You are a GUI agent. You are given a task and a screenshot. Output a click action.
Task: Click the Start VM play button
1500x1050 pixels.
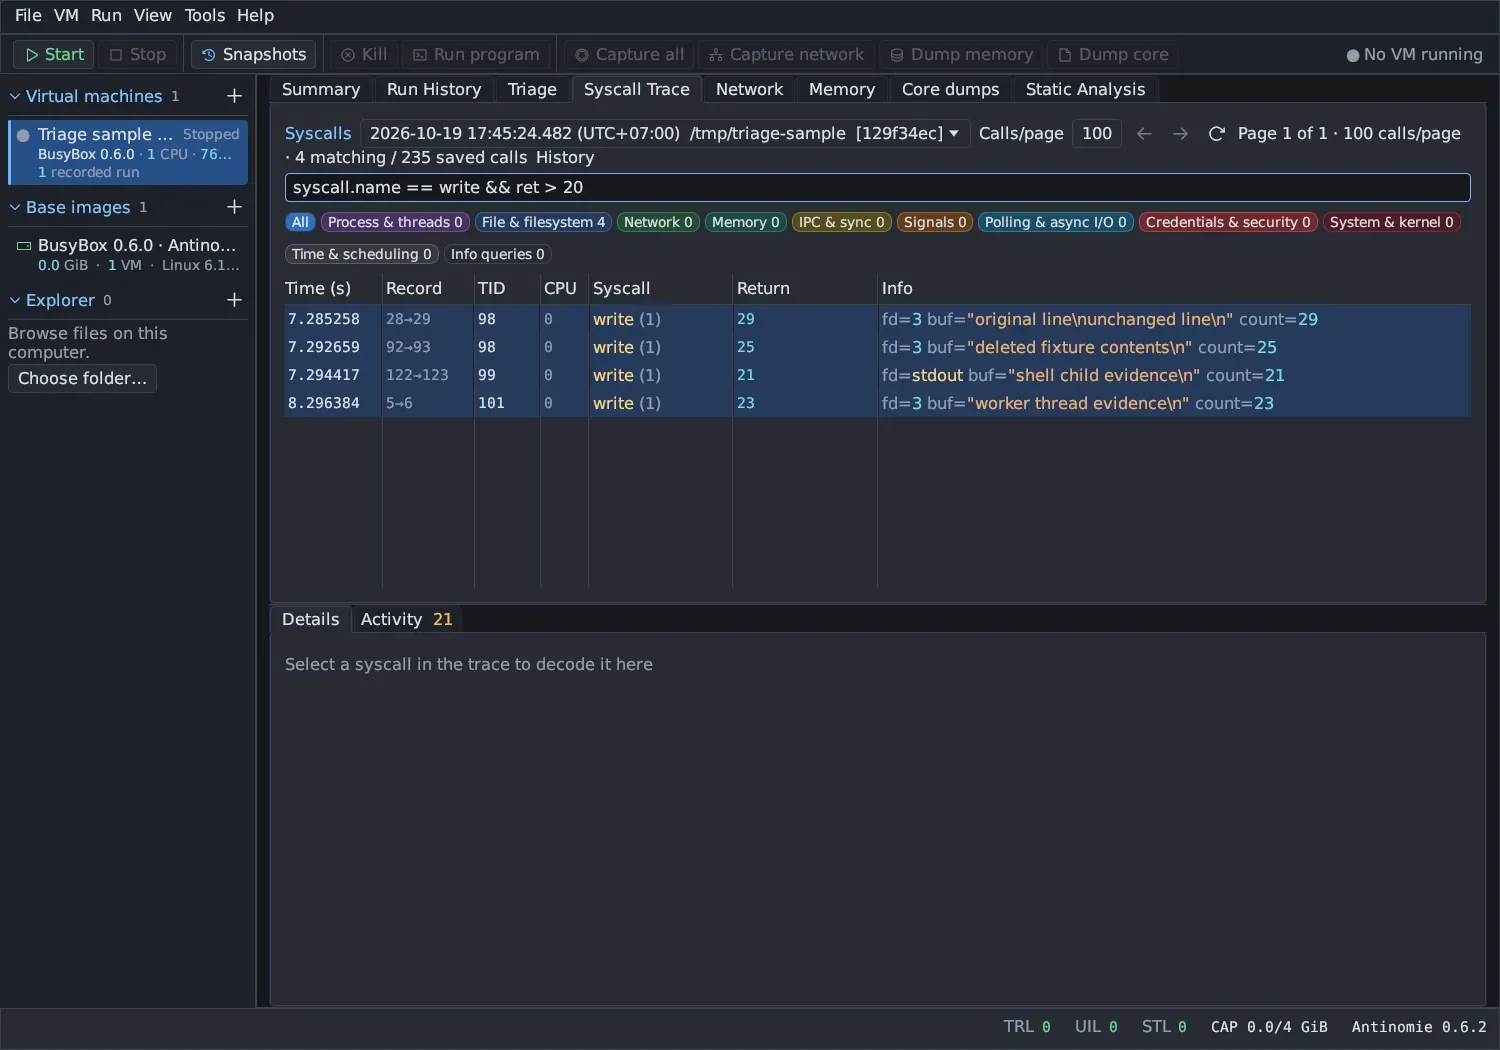[x=54, y=54]
